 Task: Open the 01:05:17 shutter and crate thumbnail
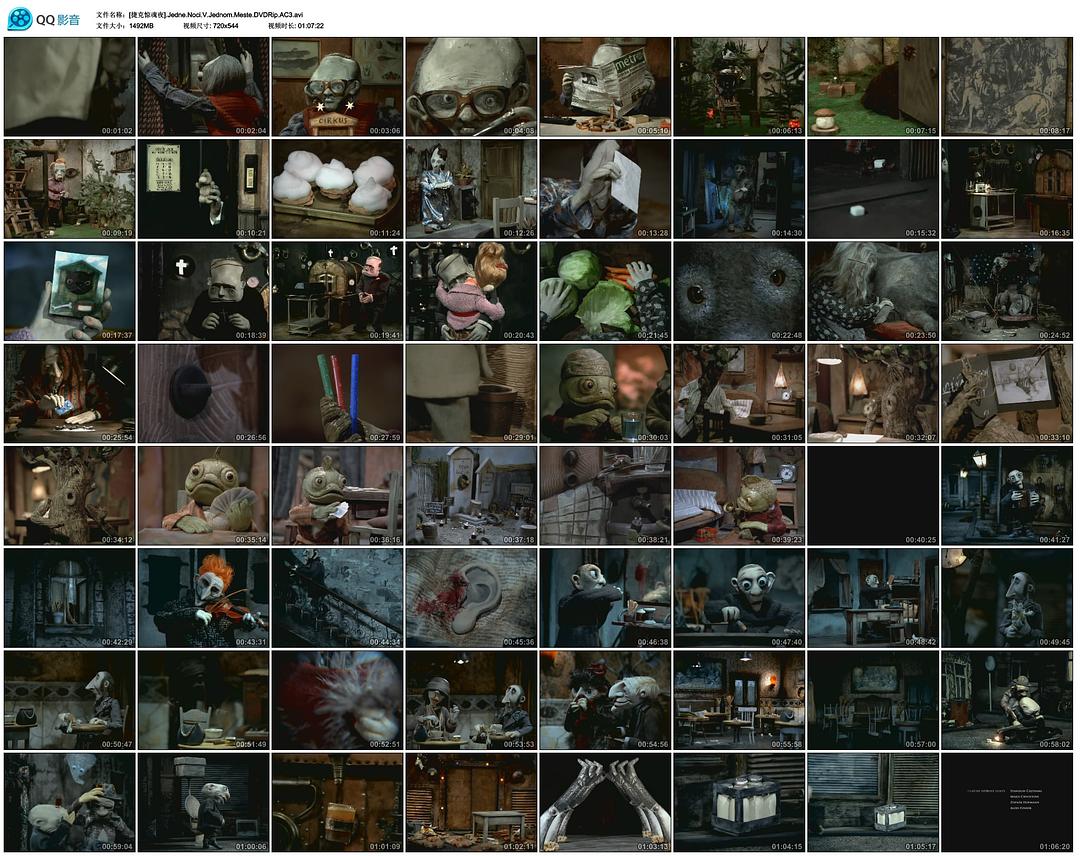pyautogui.click(x=873, y=802)
